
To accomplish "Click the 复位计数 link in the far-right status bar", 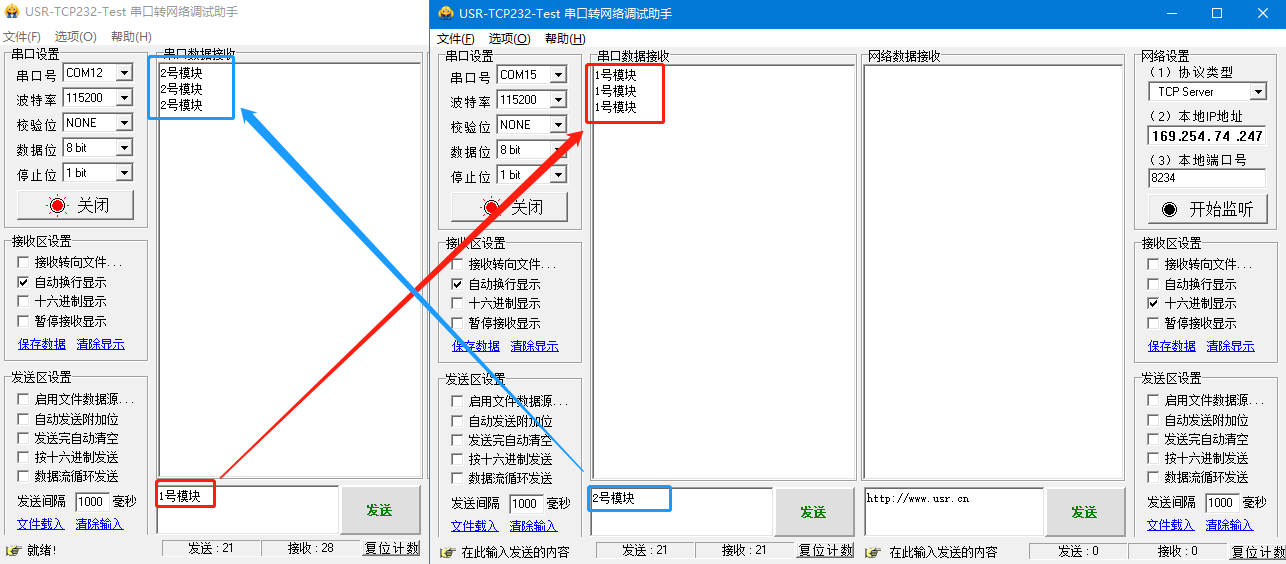I will (1258, 552).
